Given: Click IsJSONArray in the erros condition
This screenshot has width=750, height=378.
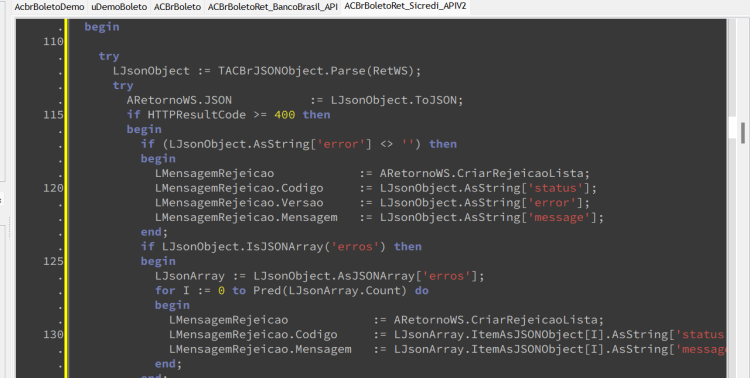Looking at the screenshot, I should (x=285, y=246).
